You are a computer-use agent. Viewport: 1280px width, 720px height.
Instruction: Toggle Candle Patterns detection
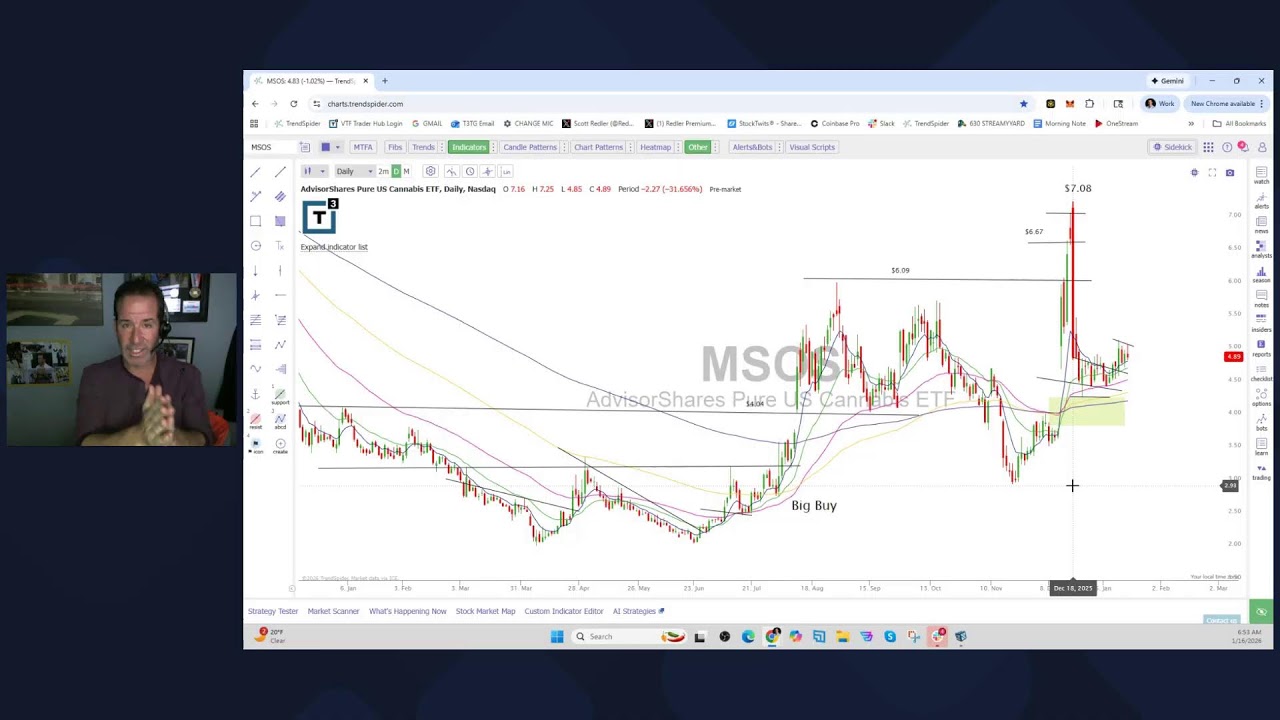coord(529,147)
